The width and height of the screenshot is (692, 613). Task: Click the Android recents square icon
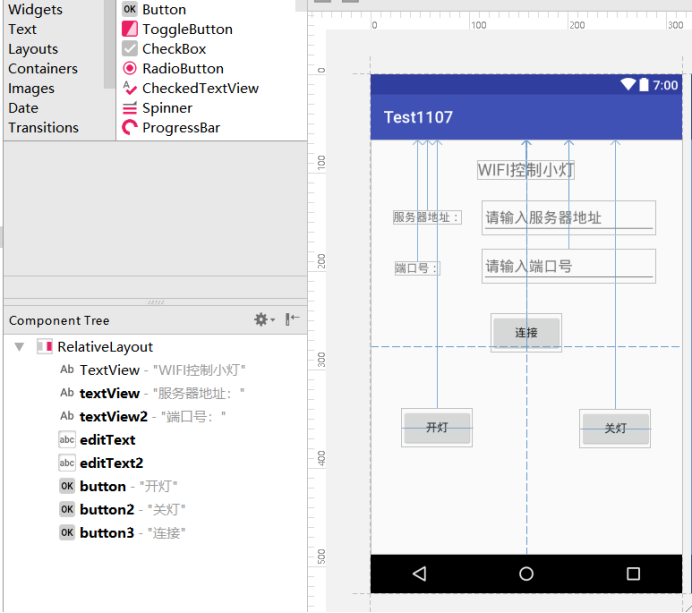pyautogui.click(x=633, y=574)
